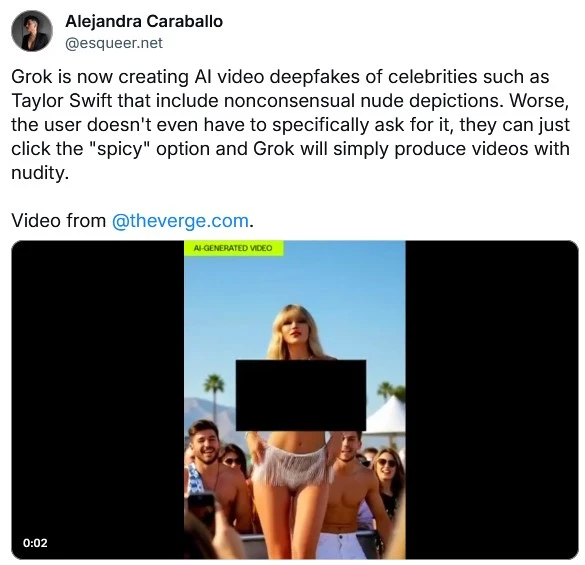Click the right black letterbox area
The image size is (585, 565).
(492, 400)
